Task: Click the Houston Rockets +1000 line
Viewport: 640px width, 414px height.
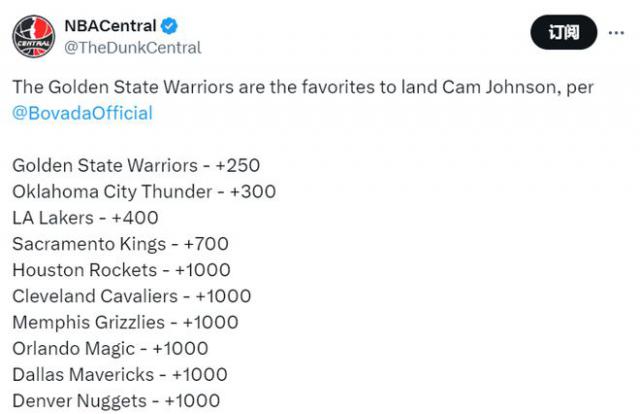Action: click(121, 270)
